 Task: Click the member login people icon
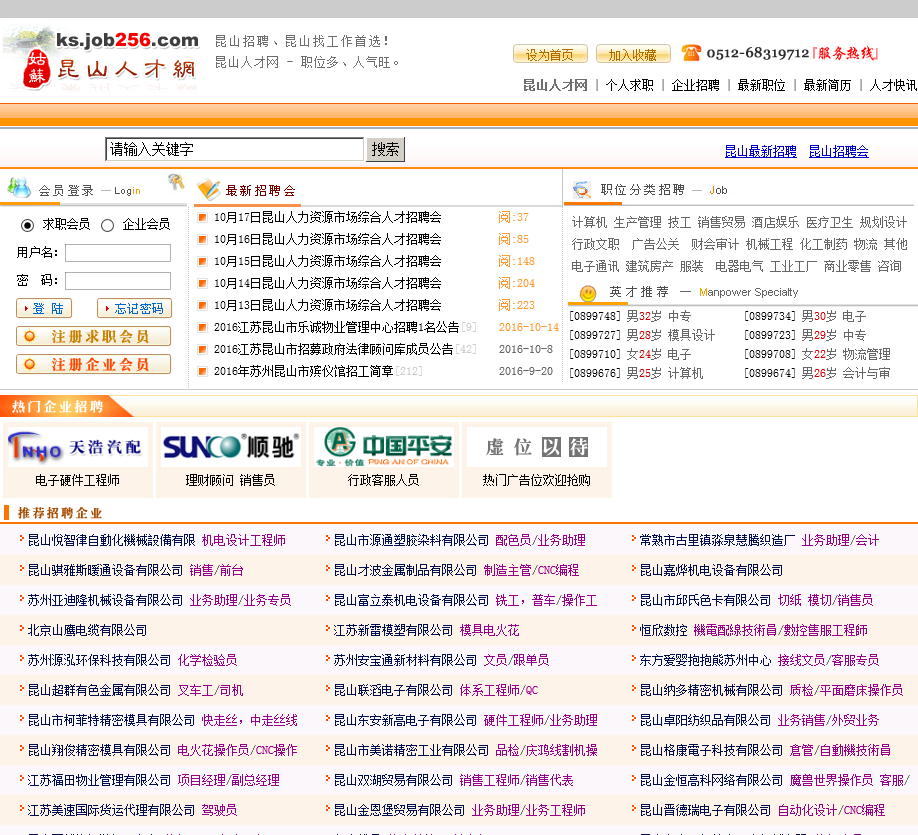click(19, 188)
